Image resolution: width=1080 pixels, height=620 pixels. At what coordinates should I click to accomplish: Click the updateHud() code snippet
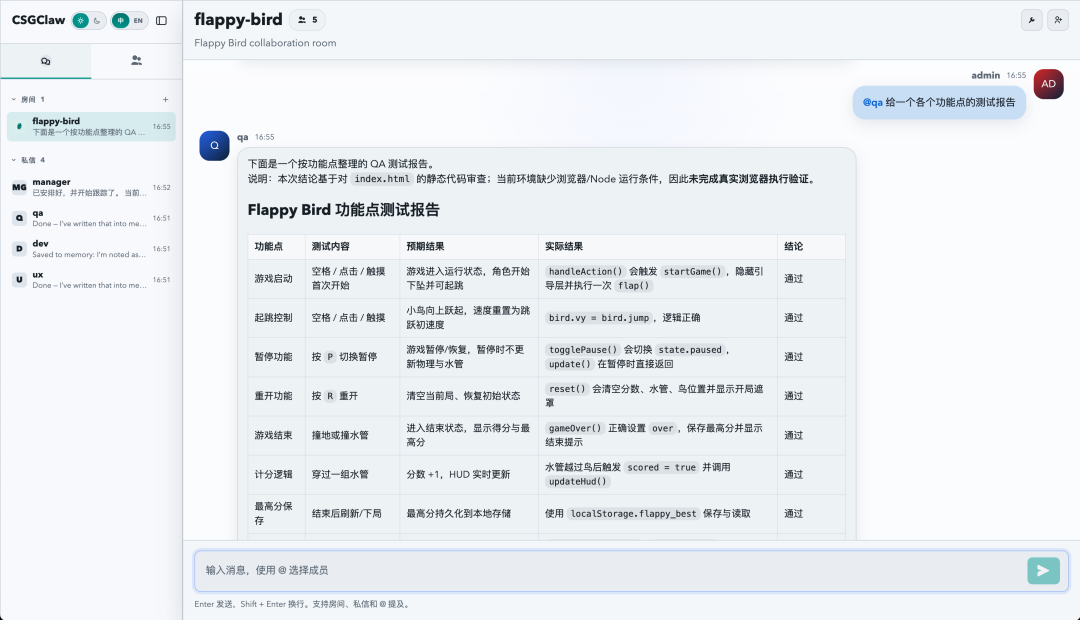point(578,482)
